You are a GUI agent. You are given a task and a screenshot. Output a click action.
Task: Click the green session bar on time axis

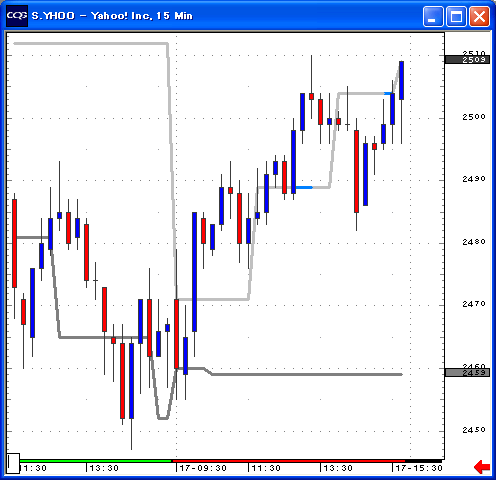click(x=95, y=461)
